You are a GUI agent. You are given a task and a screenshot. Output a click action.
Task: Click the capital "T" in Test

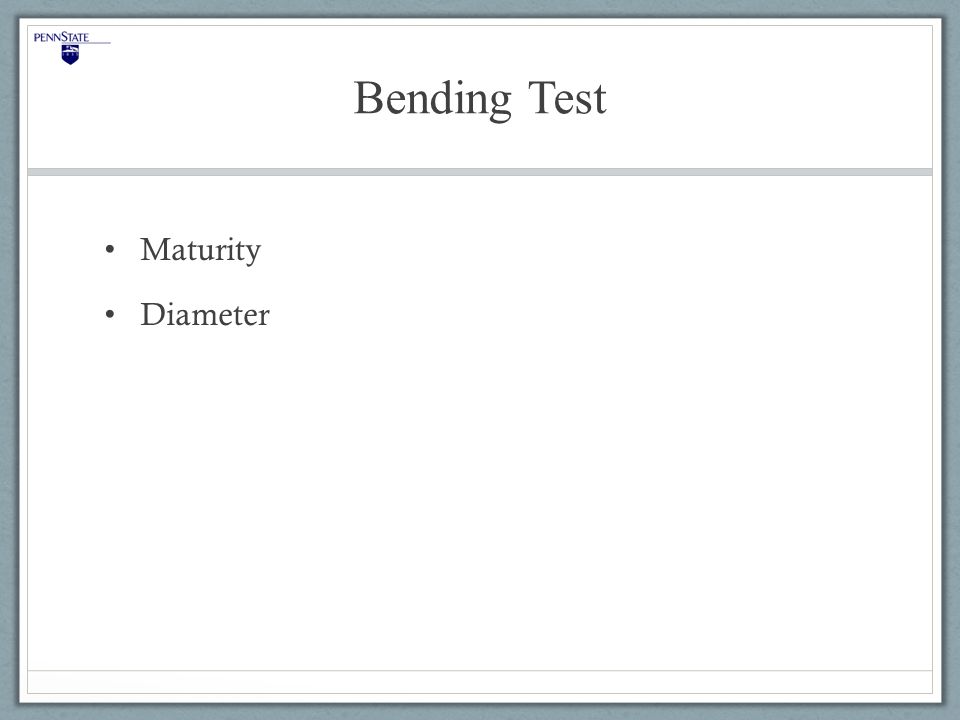point(542,98)
